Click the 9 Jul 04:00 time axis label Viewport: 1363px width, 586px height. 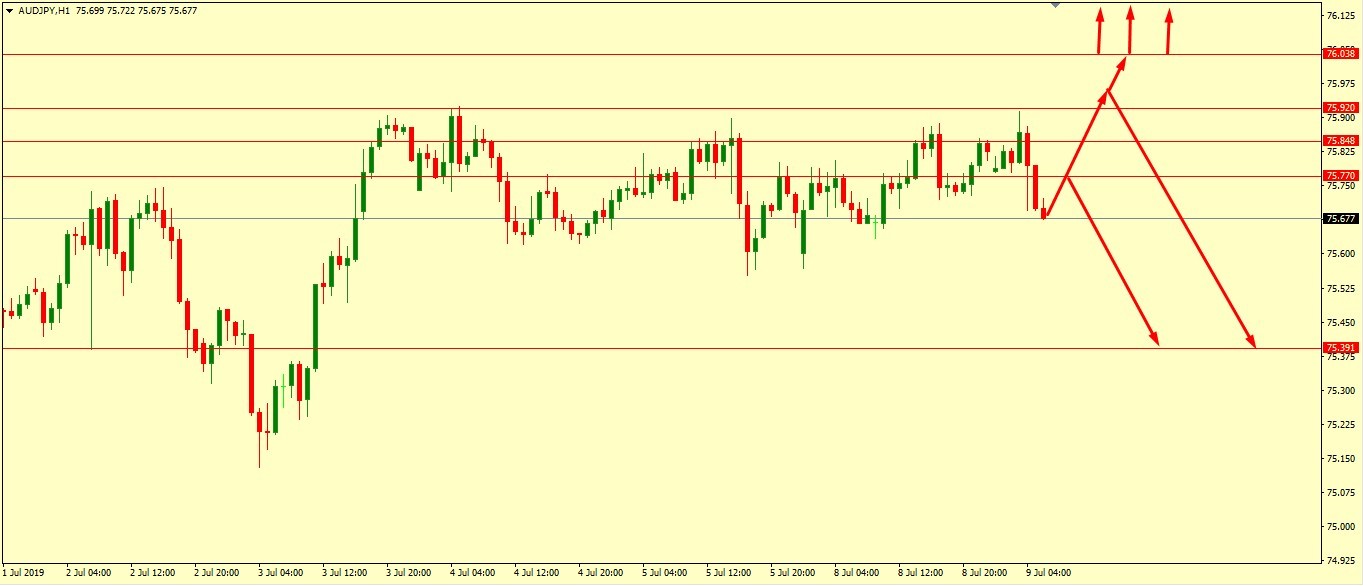click(1047, 573)
